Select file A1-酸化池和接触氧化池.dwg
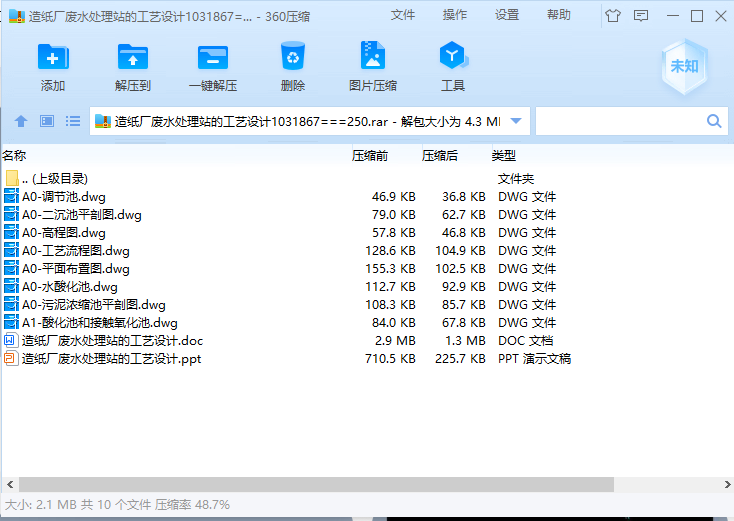The width and height of the screenshot is (734, 521). point(368,323)
